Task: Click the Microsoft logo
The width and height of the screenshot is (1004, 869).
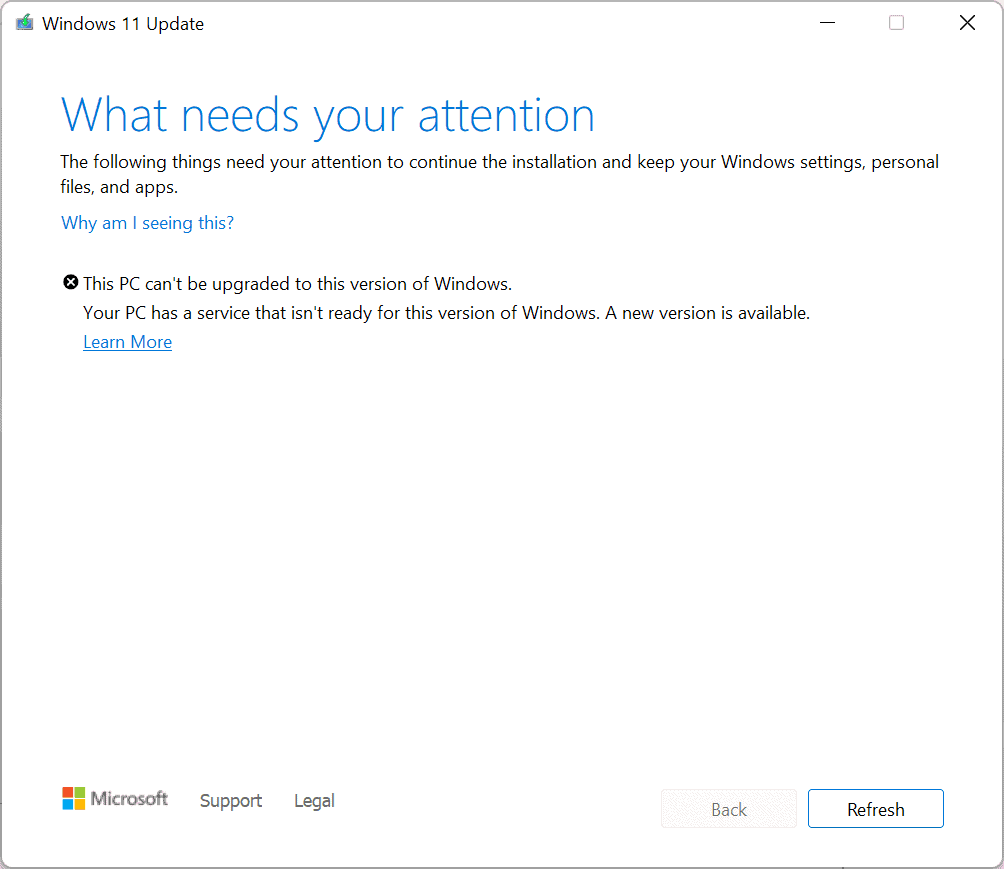Action: [115, 799]
